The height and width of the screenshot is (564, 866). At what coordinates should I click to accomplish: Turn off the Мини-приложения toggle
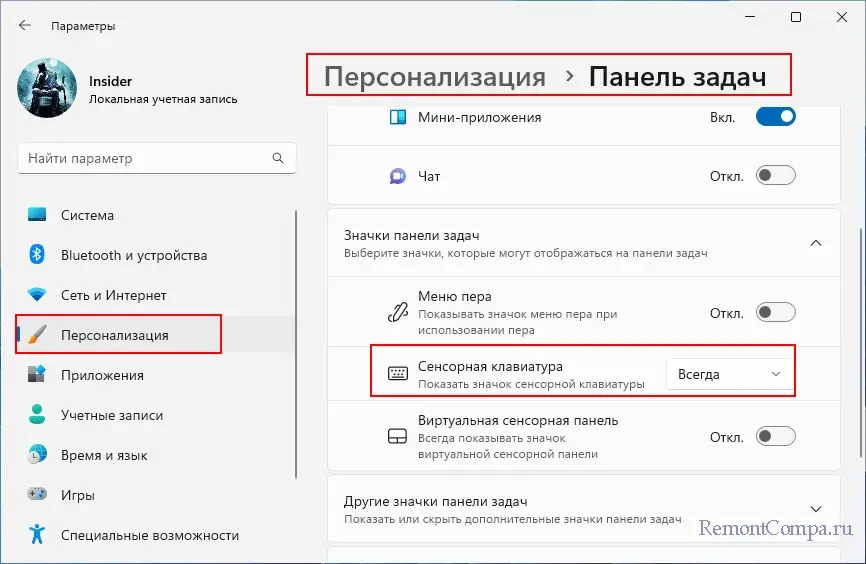(775, 117)
